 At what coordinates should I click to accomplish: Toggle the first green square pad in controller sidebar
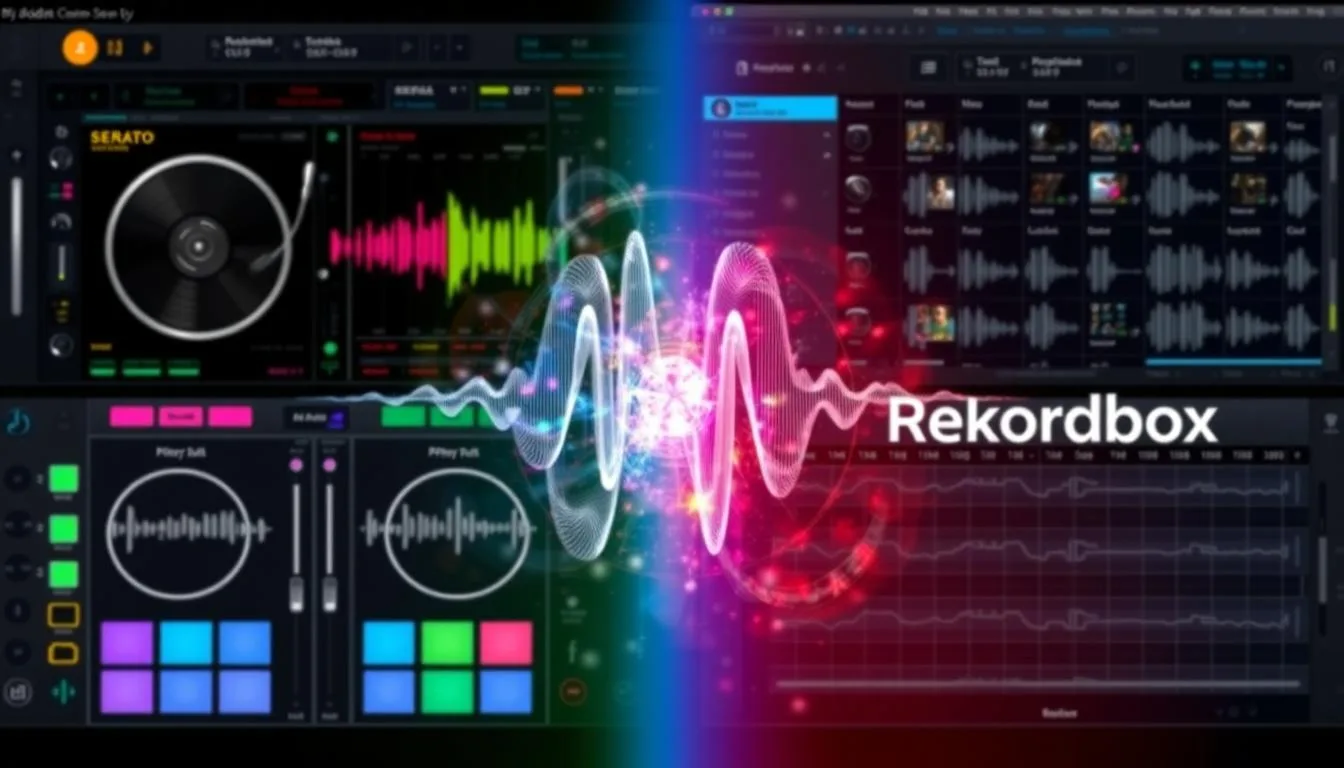tap(64, 479)
